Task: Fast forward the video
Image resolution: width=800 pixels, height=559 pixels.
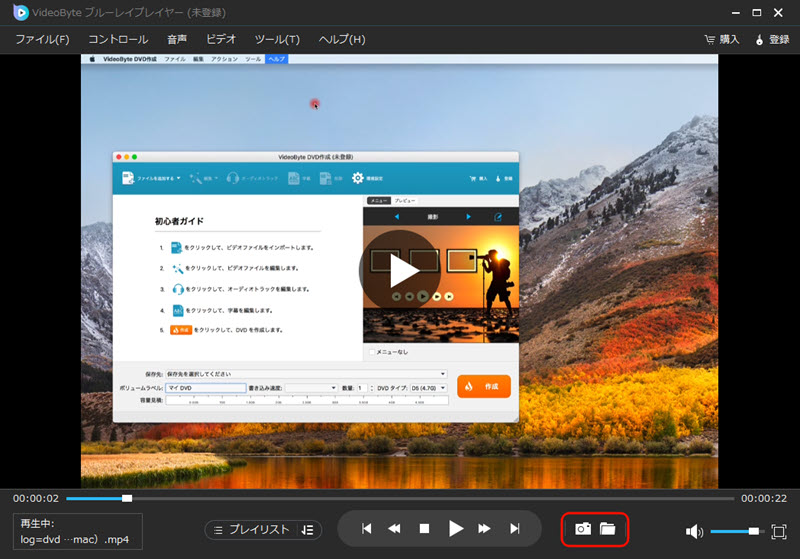Action: (484, 529)
